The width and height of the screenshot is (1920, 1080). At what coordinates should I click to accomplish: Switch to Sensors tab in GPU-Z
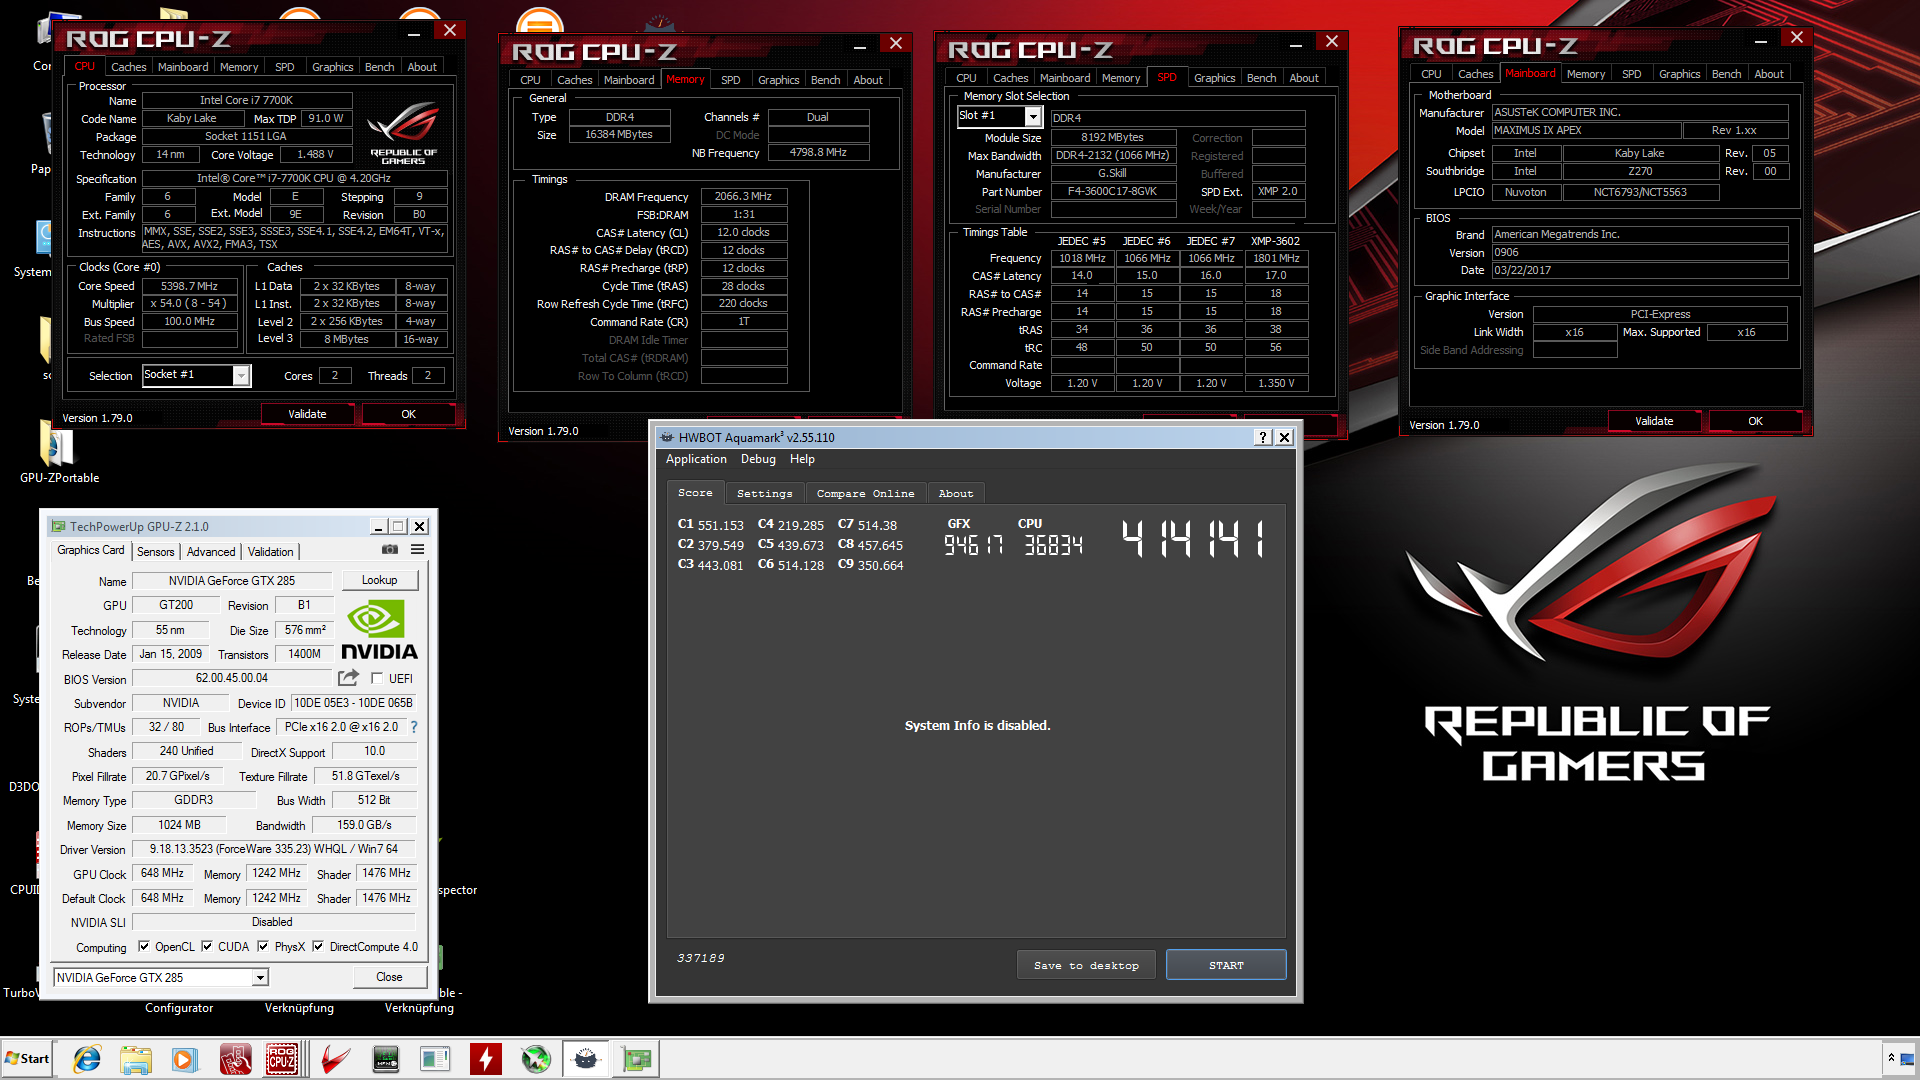click(156, 551)
